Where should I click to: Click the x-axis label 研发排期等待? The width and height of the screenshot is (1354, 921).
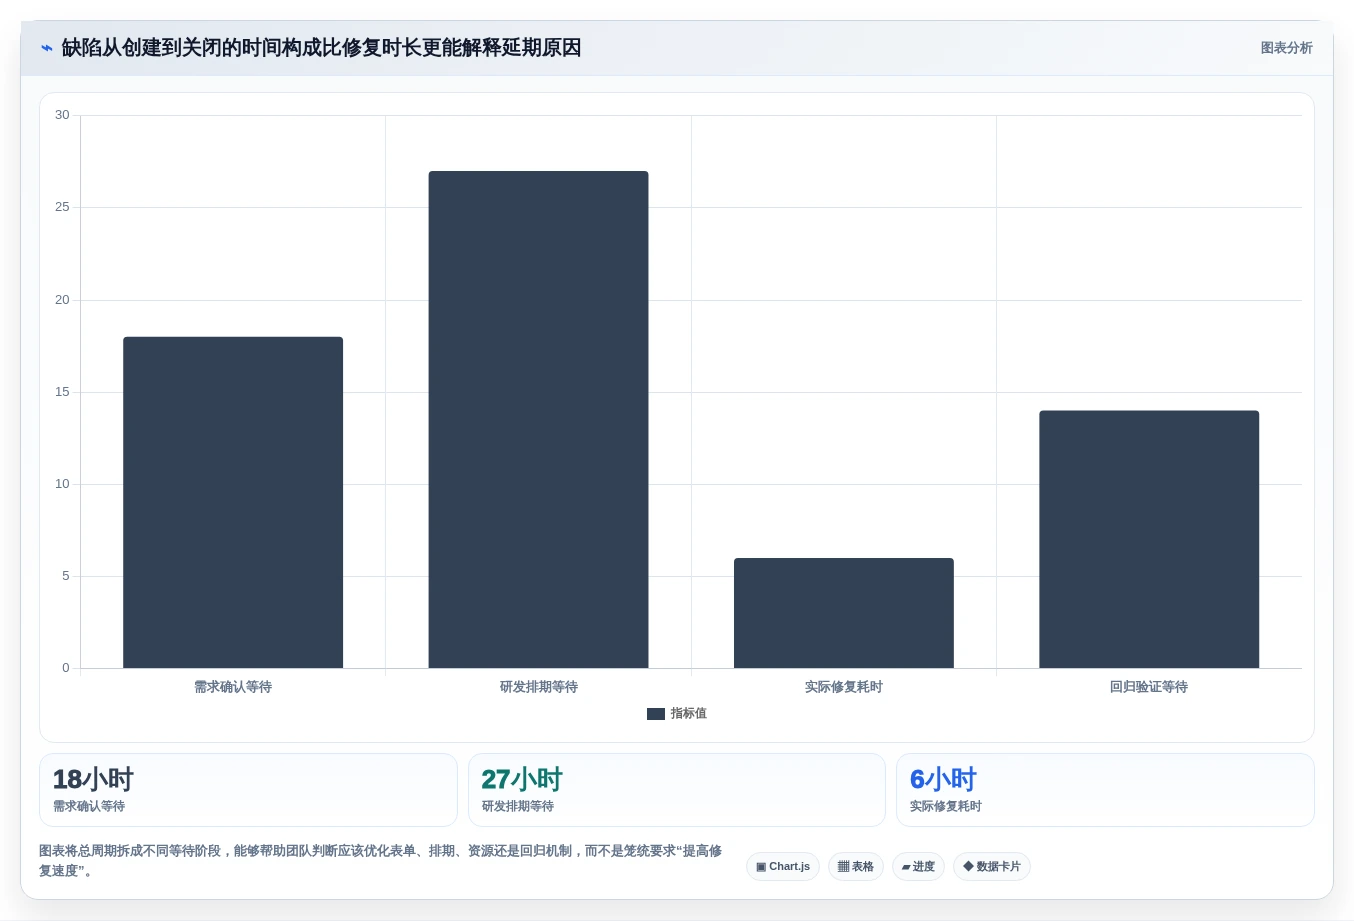click(x=539, y=687)
